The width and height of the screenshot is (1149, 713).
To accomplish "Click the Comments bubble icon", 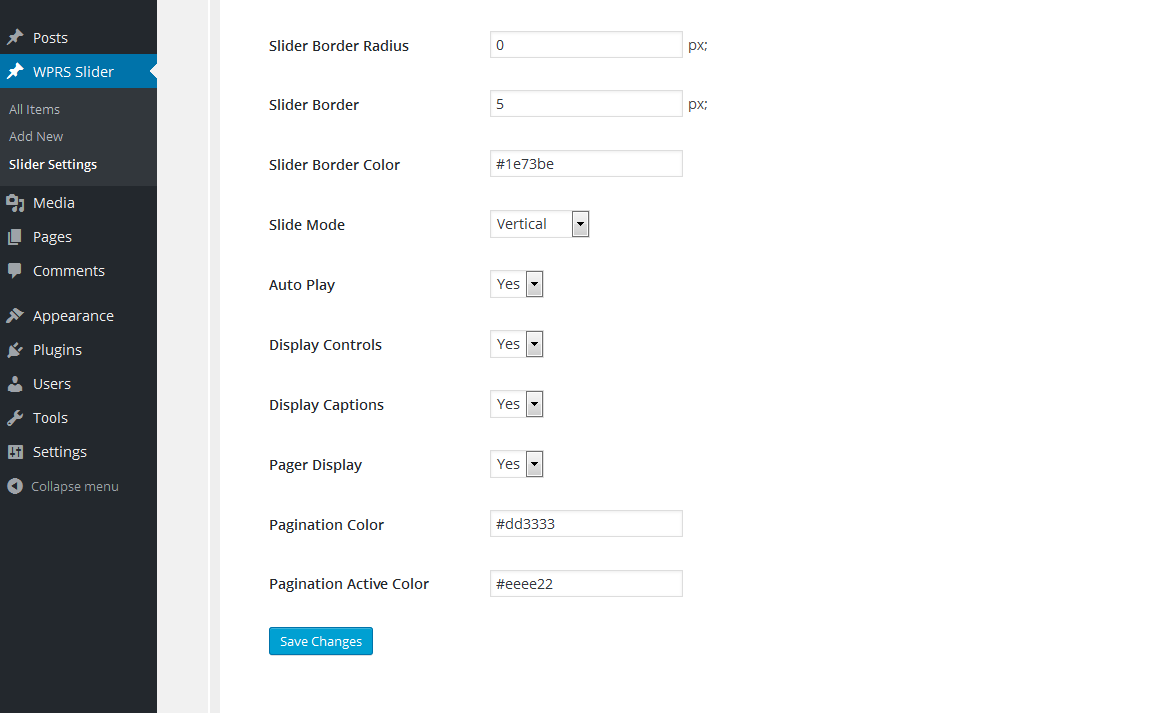I will (x=15, y=270).
